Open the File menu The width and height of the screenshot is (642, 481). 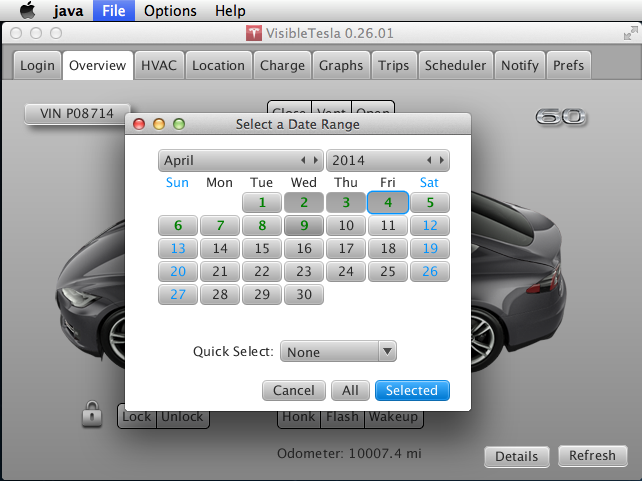tap(114, 10)
